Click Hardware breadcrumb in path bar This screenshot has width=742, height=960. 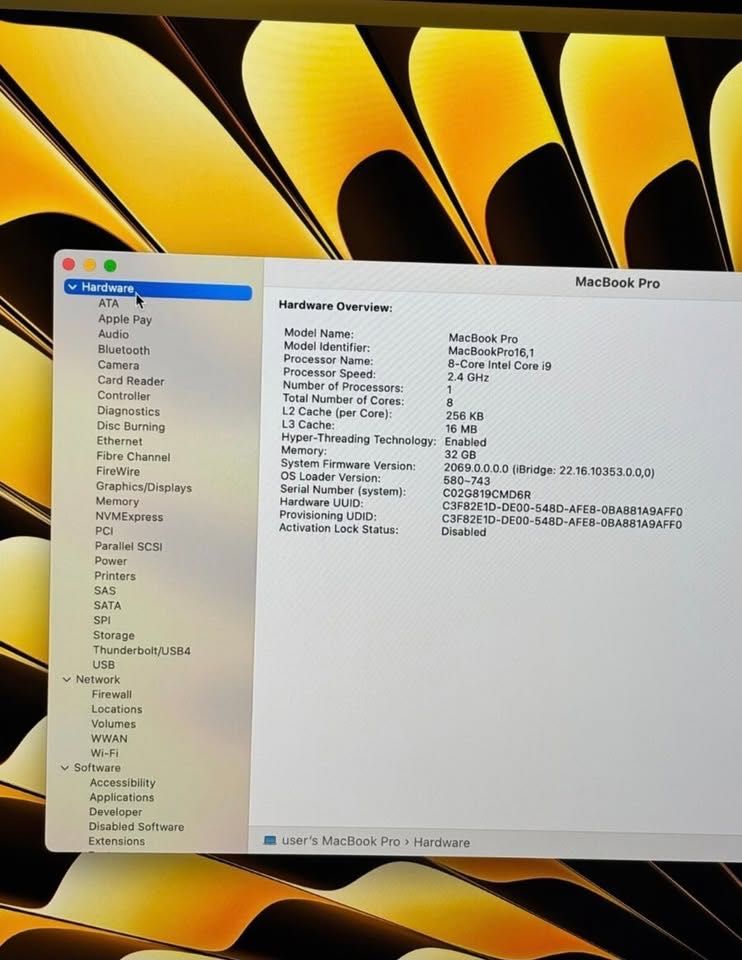(441, 842)
